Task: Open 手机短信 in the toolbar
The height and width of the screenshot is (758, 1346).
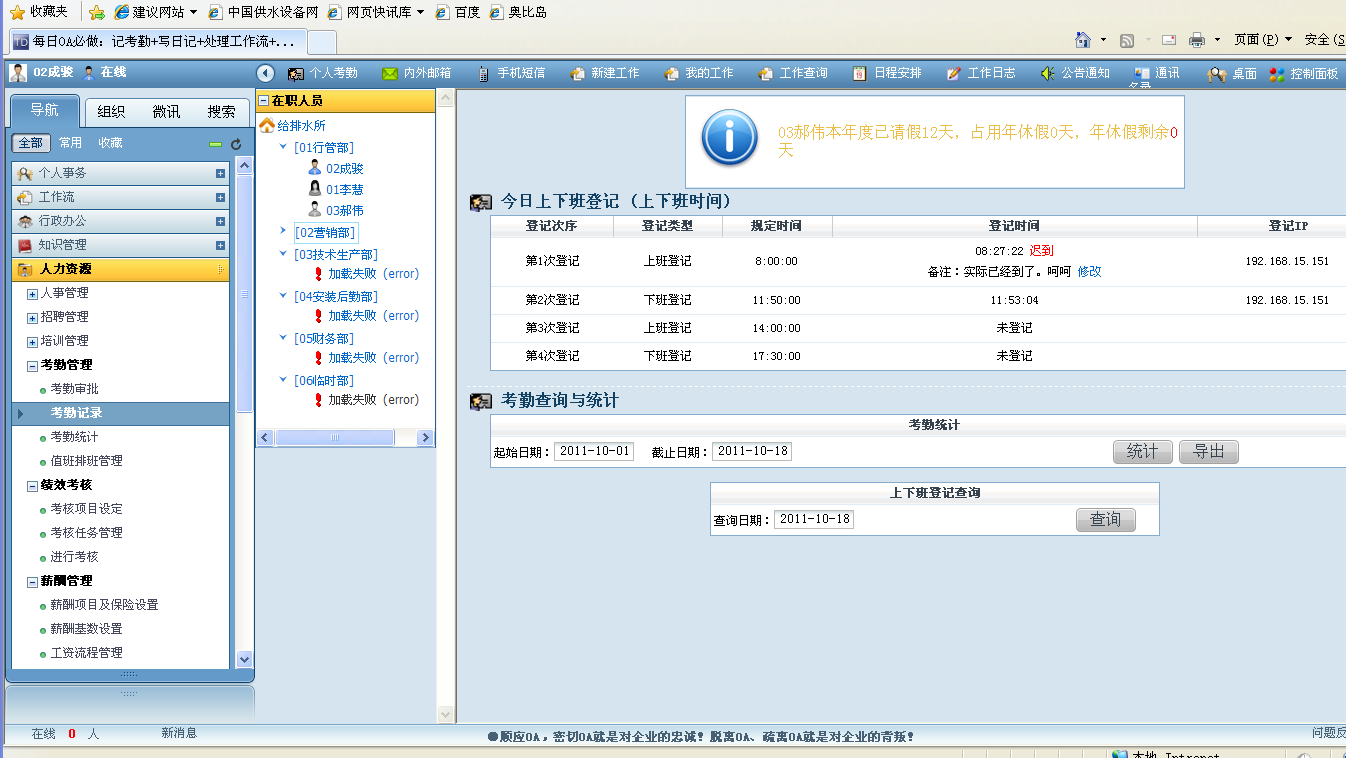Action: tap(510, 73)
